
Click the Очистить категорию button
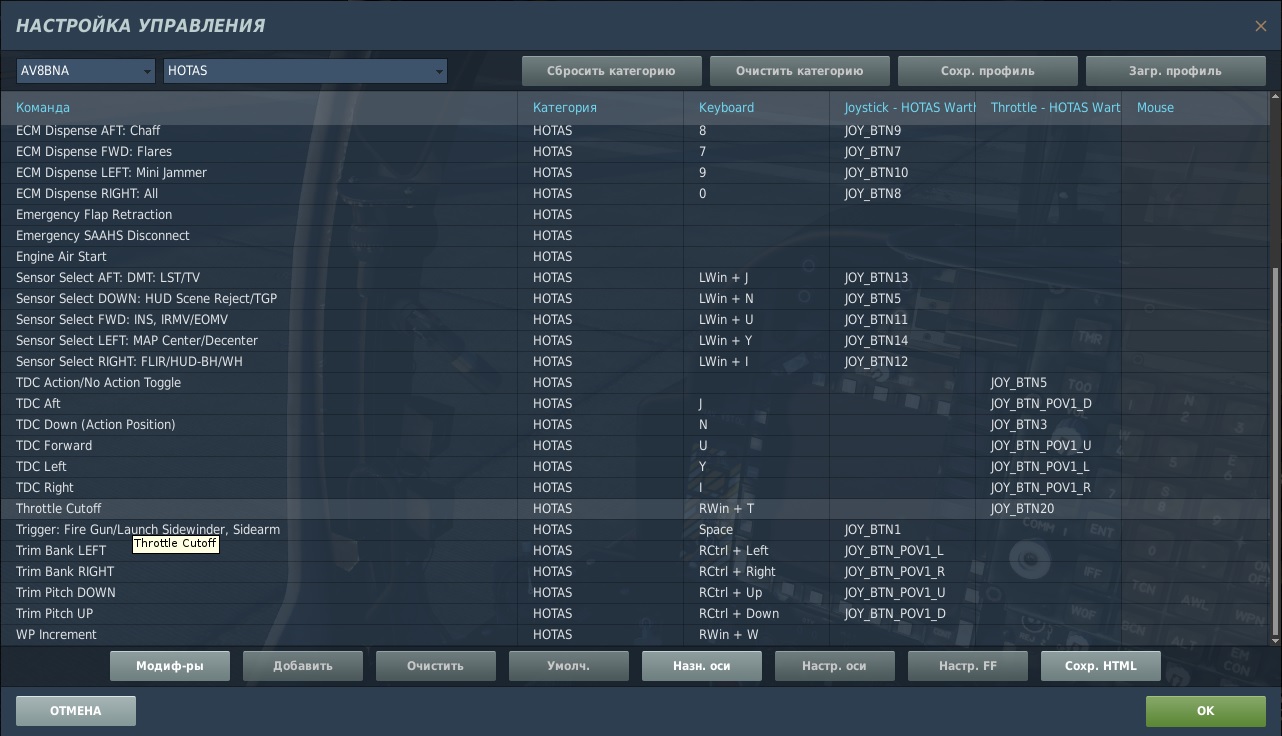(x=799, y=71)
